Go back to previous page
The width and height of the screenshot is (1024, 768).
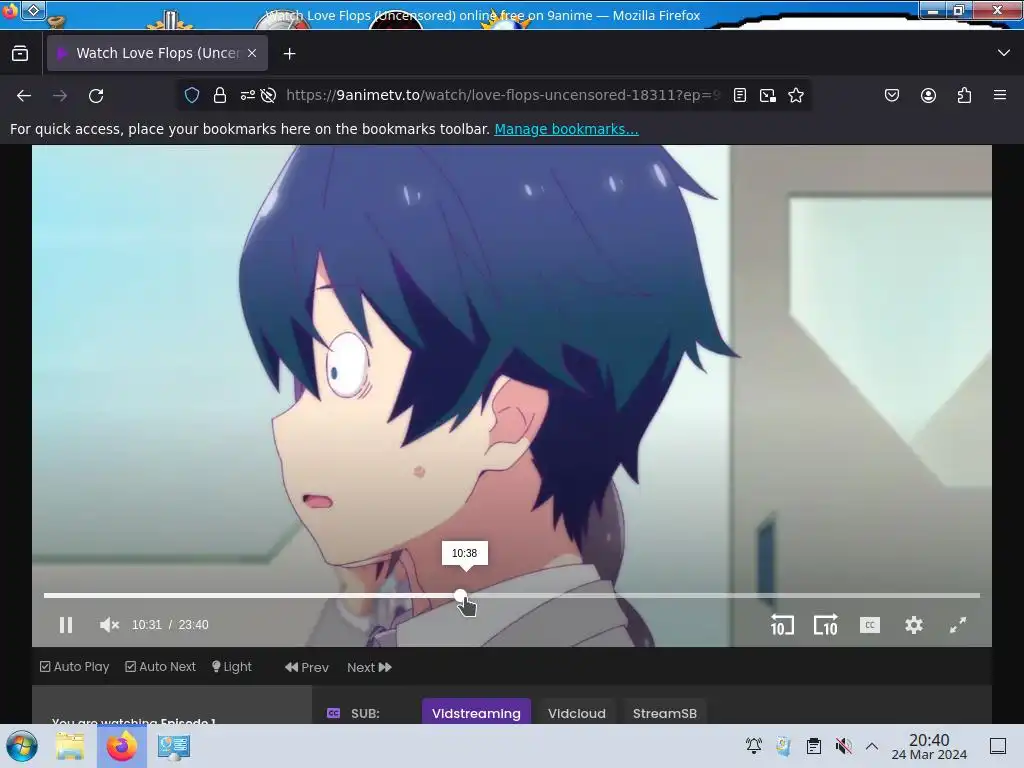(24, 96)
